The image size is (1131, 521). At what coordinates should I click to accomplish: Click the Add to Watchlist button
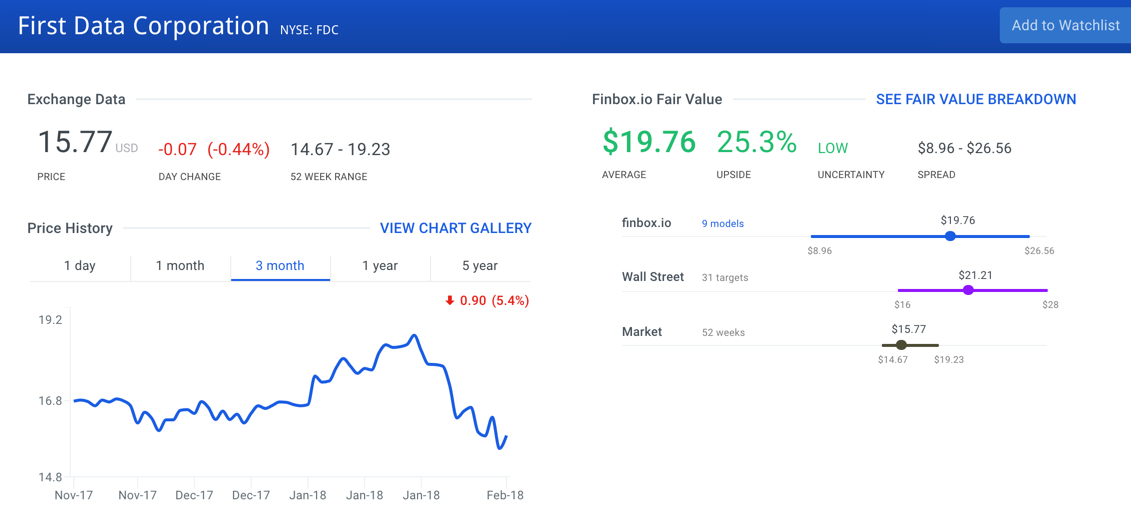(x=1065, y=26)
